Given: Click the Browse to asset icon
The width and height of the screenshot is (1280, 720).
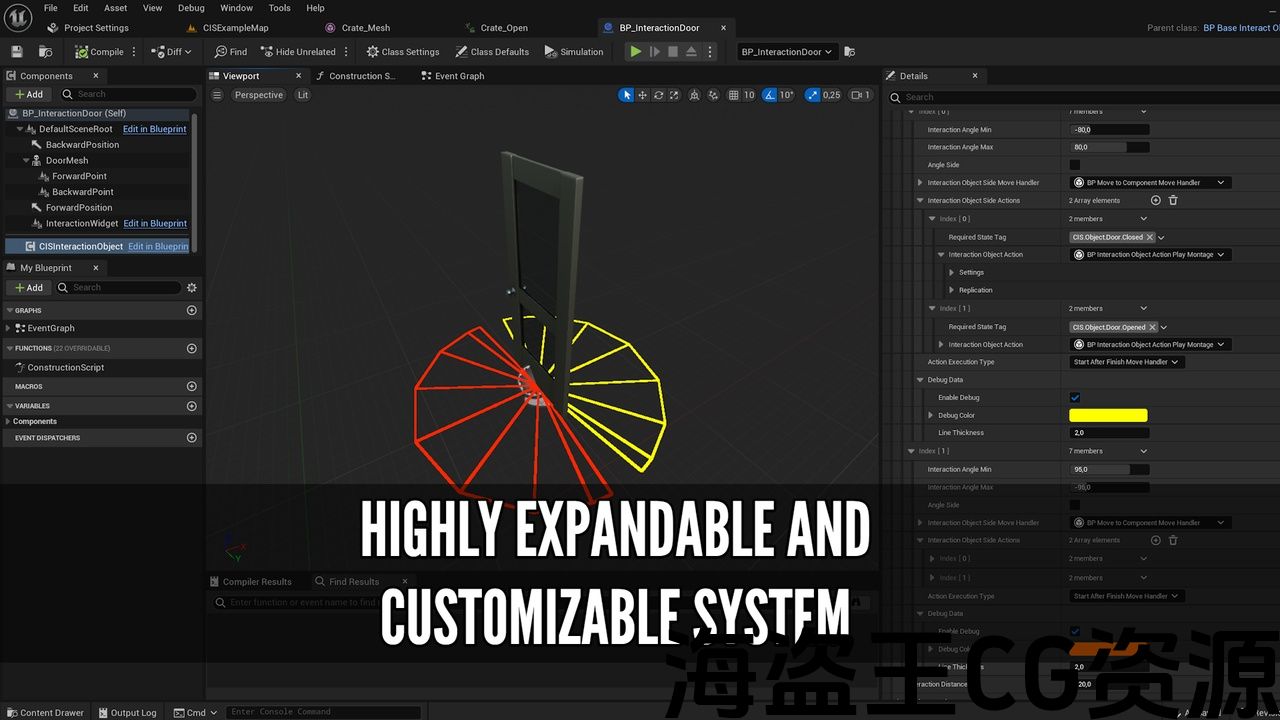Looking at the screenshot, I should click(x=46, y=52).
